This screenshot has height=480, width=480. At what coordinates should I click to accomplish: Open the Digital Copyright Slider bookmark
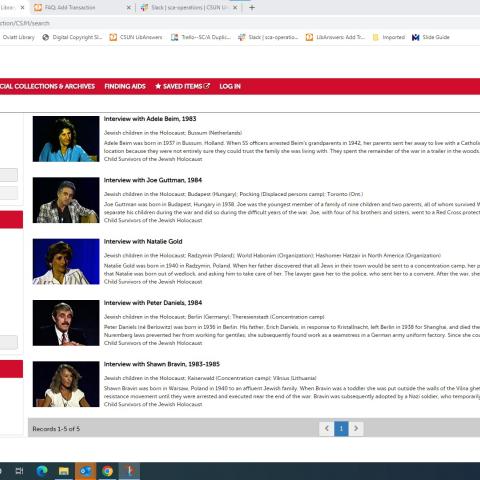click(72, 37)
